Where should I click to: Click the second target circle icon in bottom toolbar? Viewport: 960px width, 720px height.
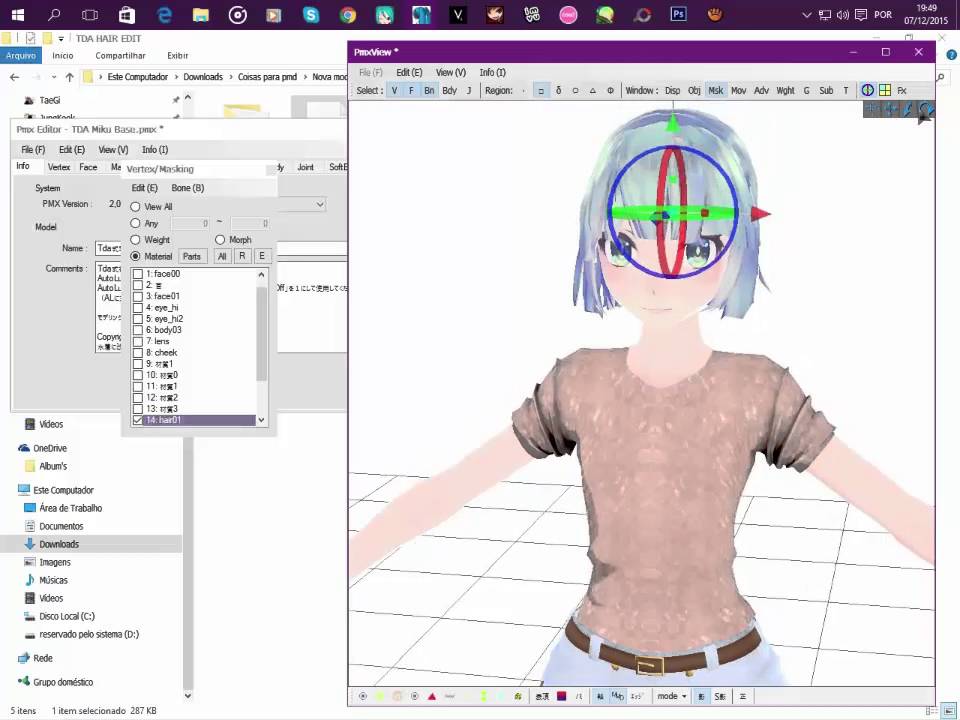pyautogui.click(x=414, y=696)
